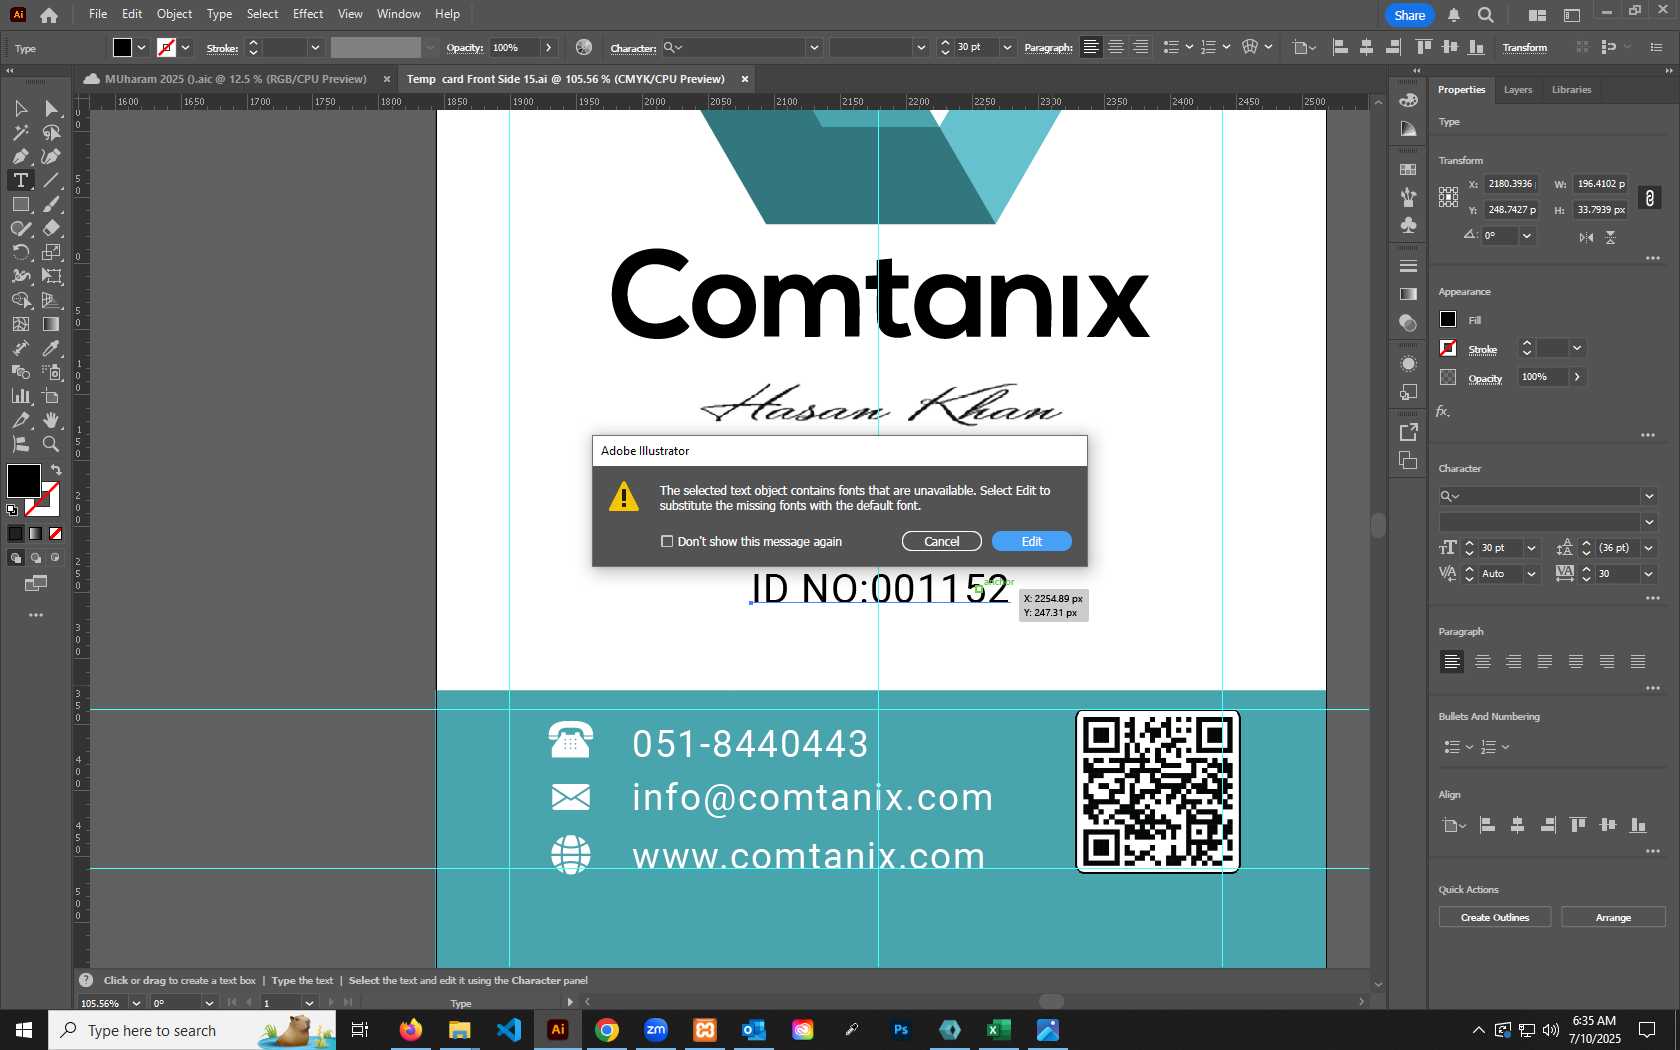Viewport: 1680px width, 1050px height.
Task: Select the Paintbrush tool
Action: (51, 204)
